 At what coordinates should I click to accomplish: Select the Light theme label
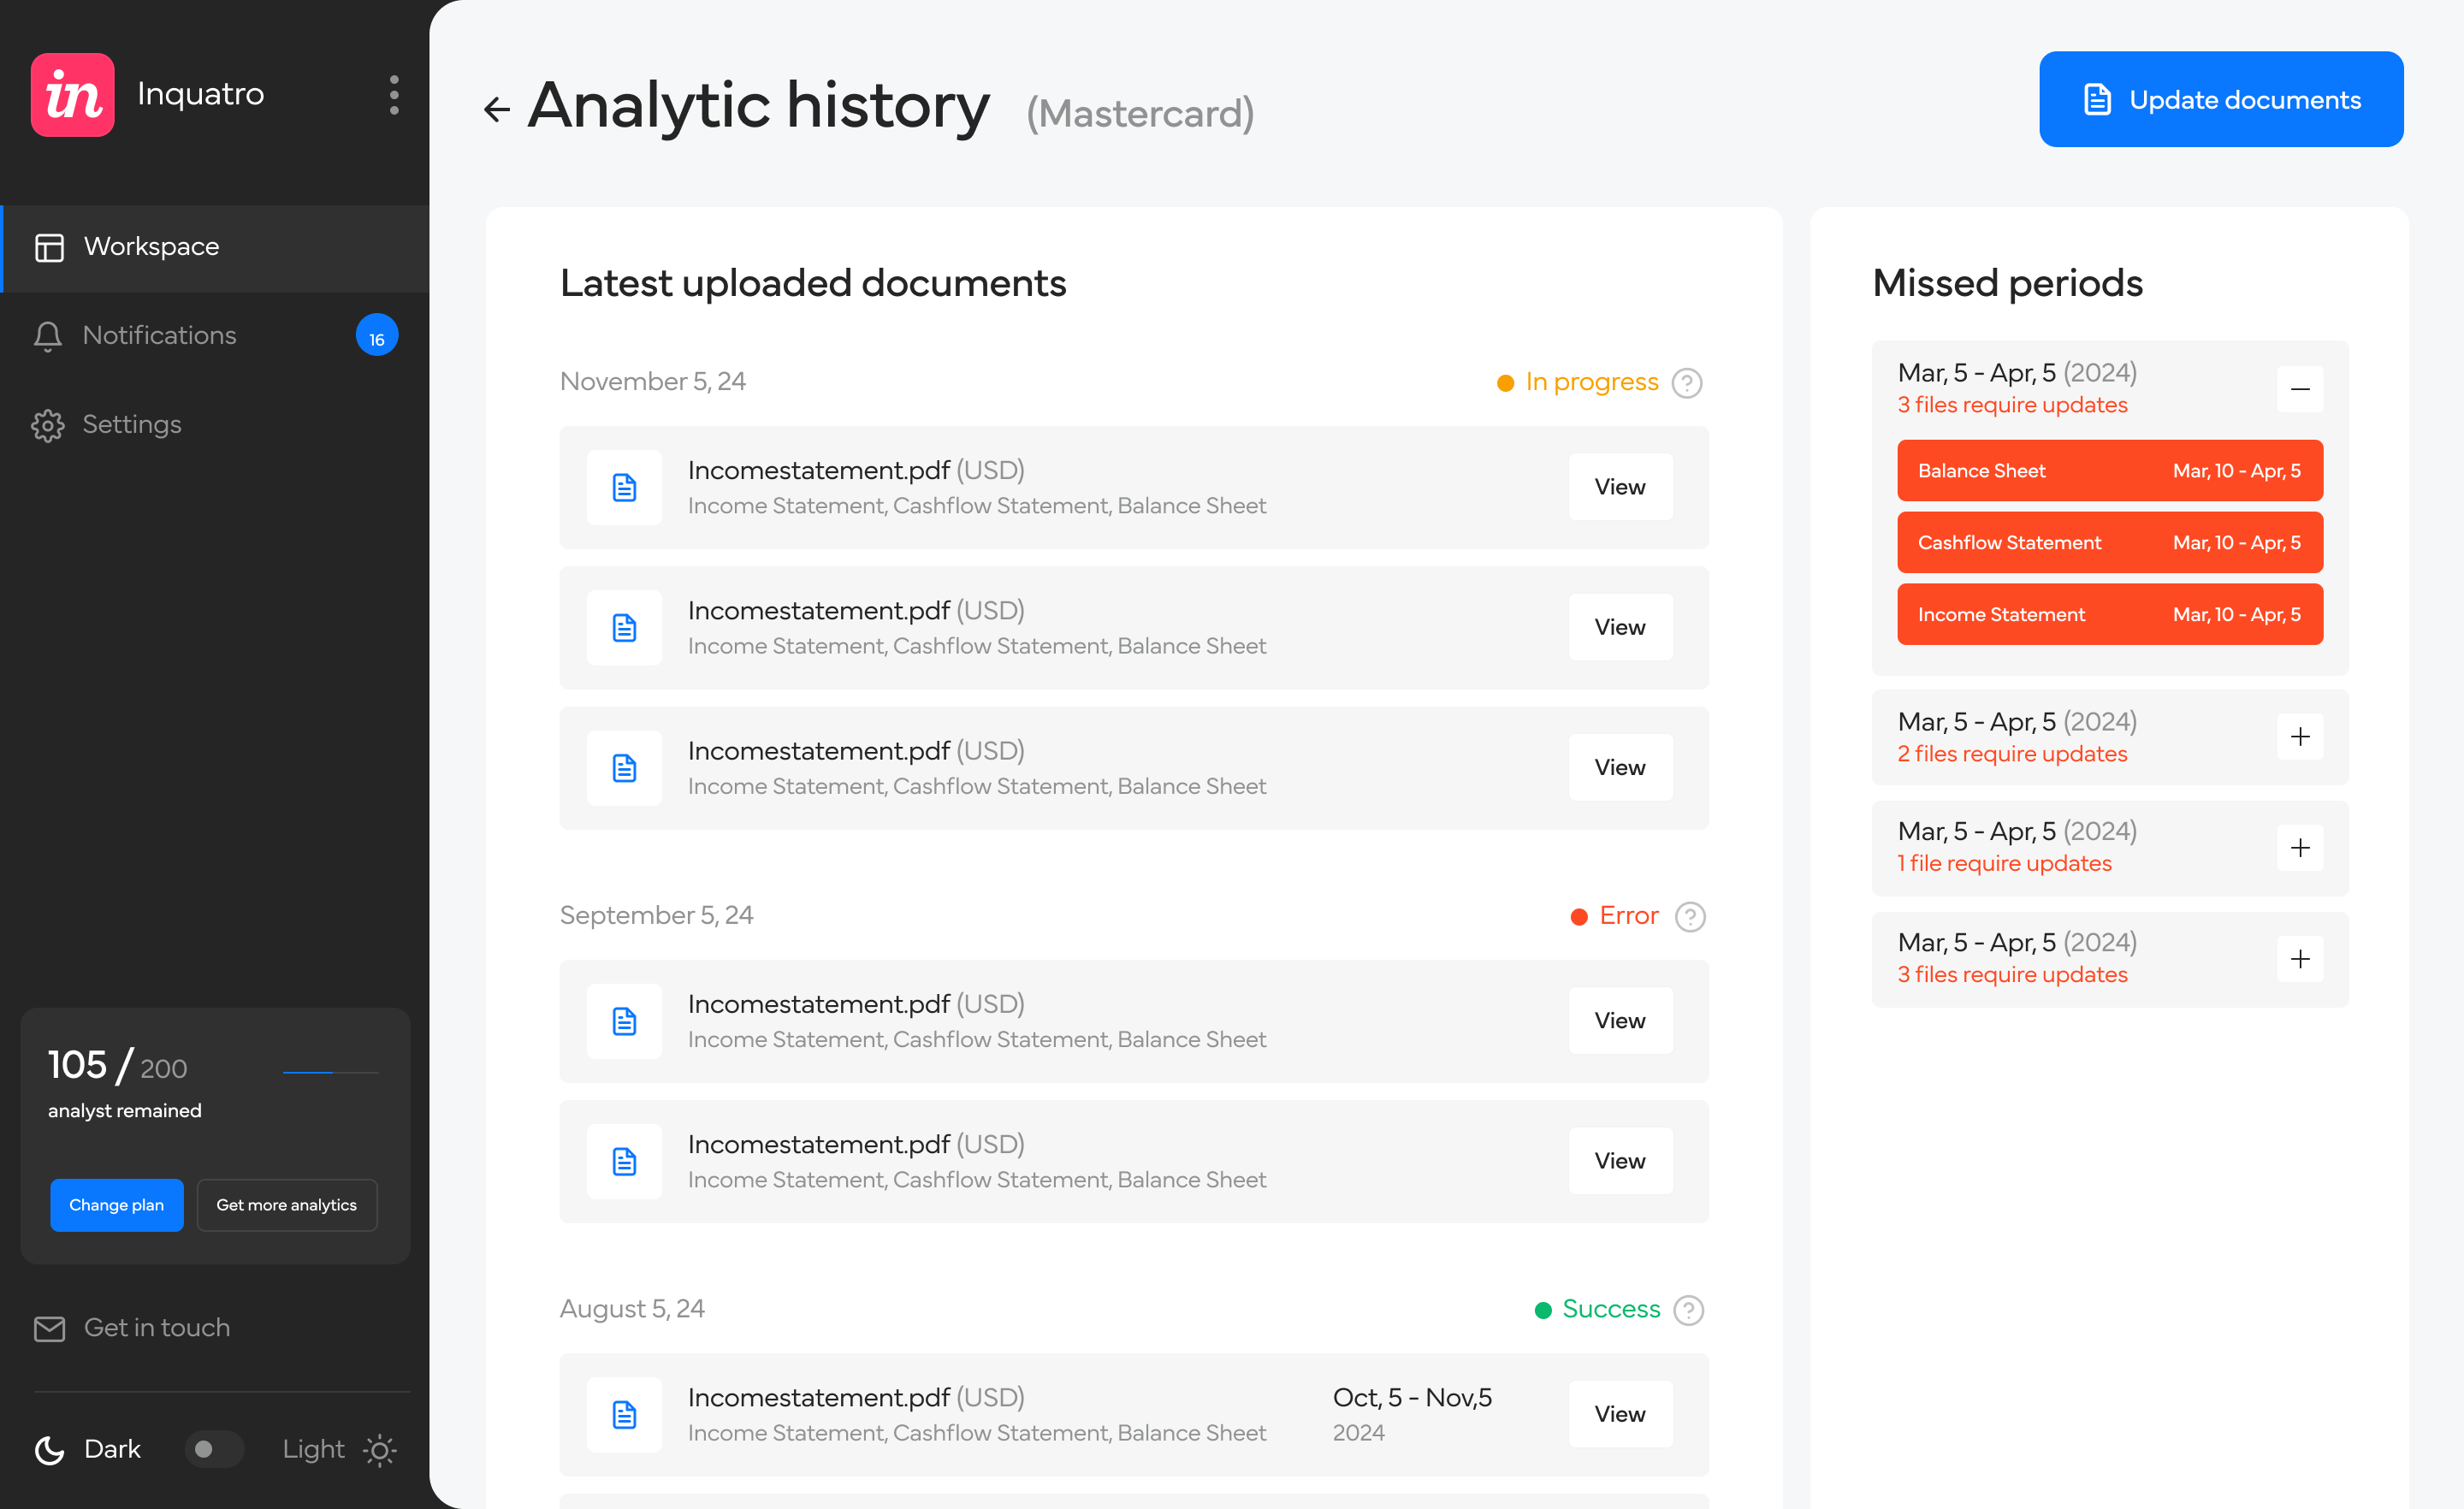[x=313, y=1449]
